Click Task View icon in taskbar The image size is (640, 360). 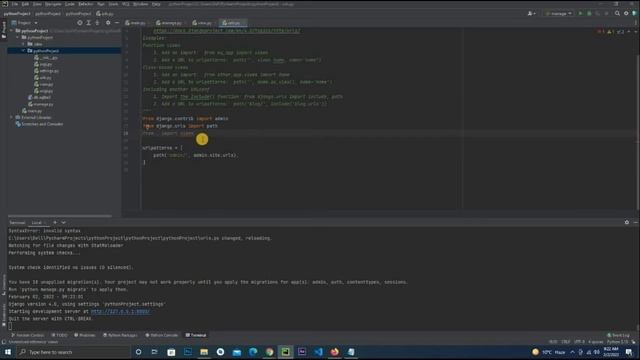click(154, 352)
